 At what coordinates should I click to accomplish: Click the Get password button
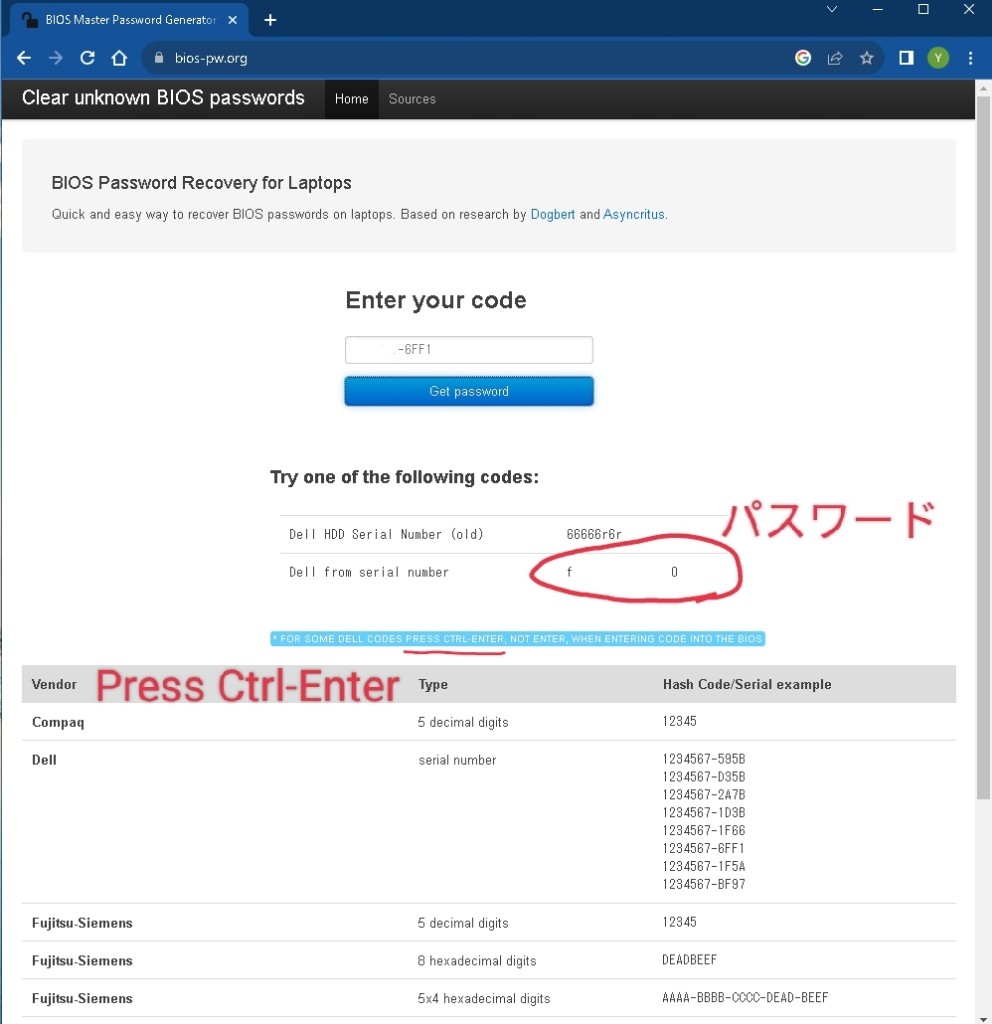click(x=469, y=391)
